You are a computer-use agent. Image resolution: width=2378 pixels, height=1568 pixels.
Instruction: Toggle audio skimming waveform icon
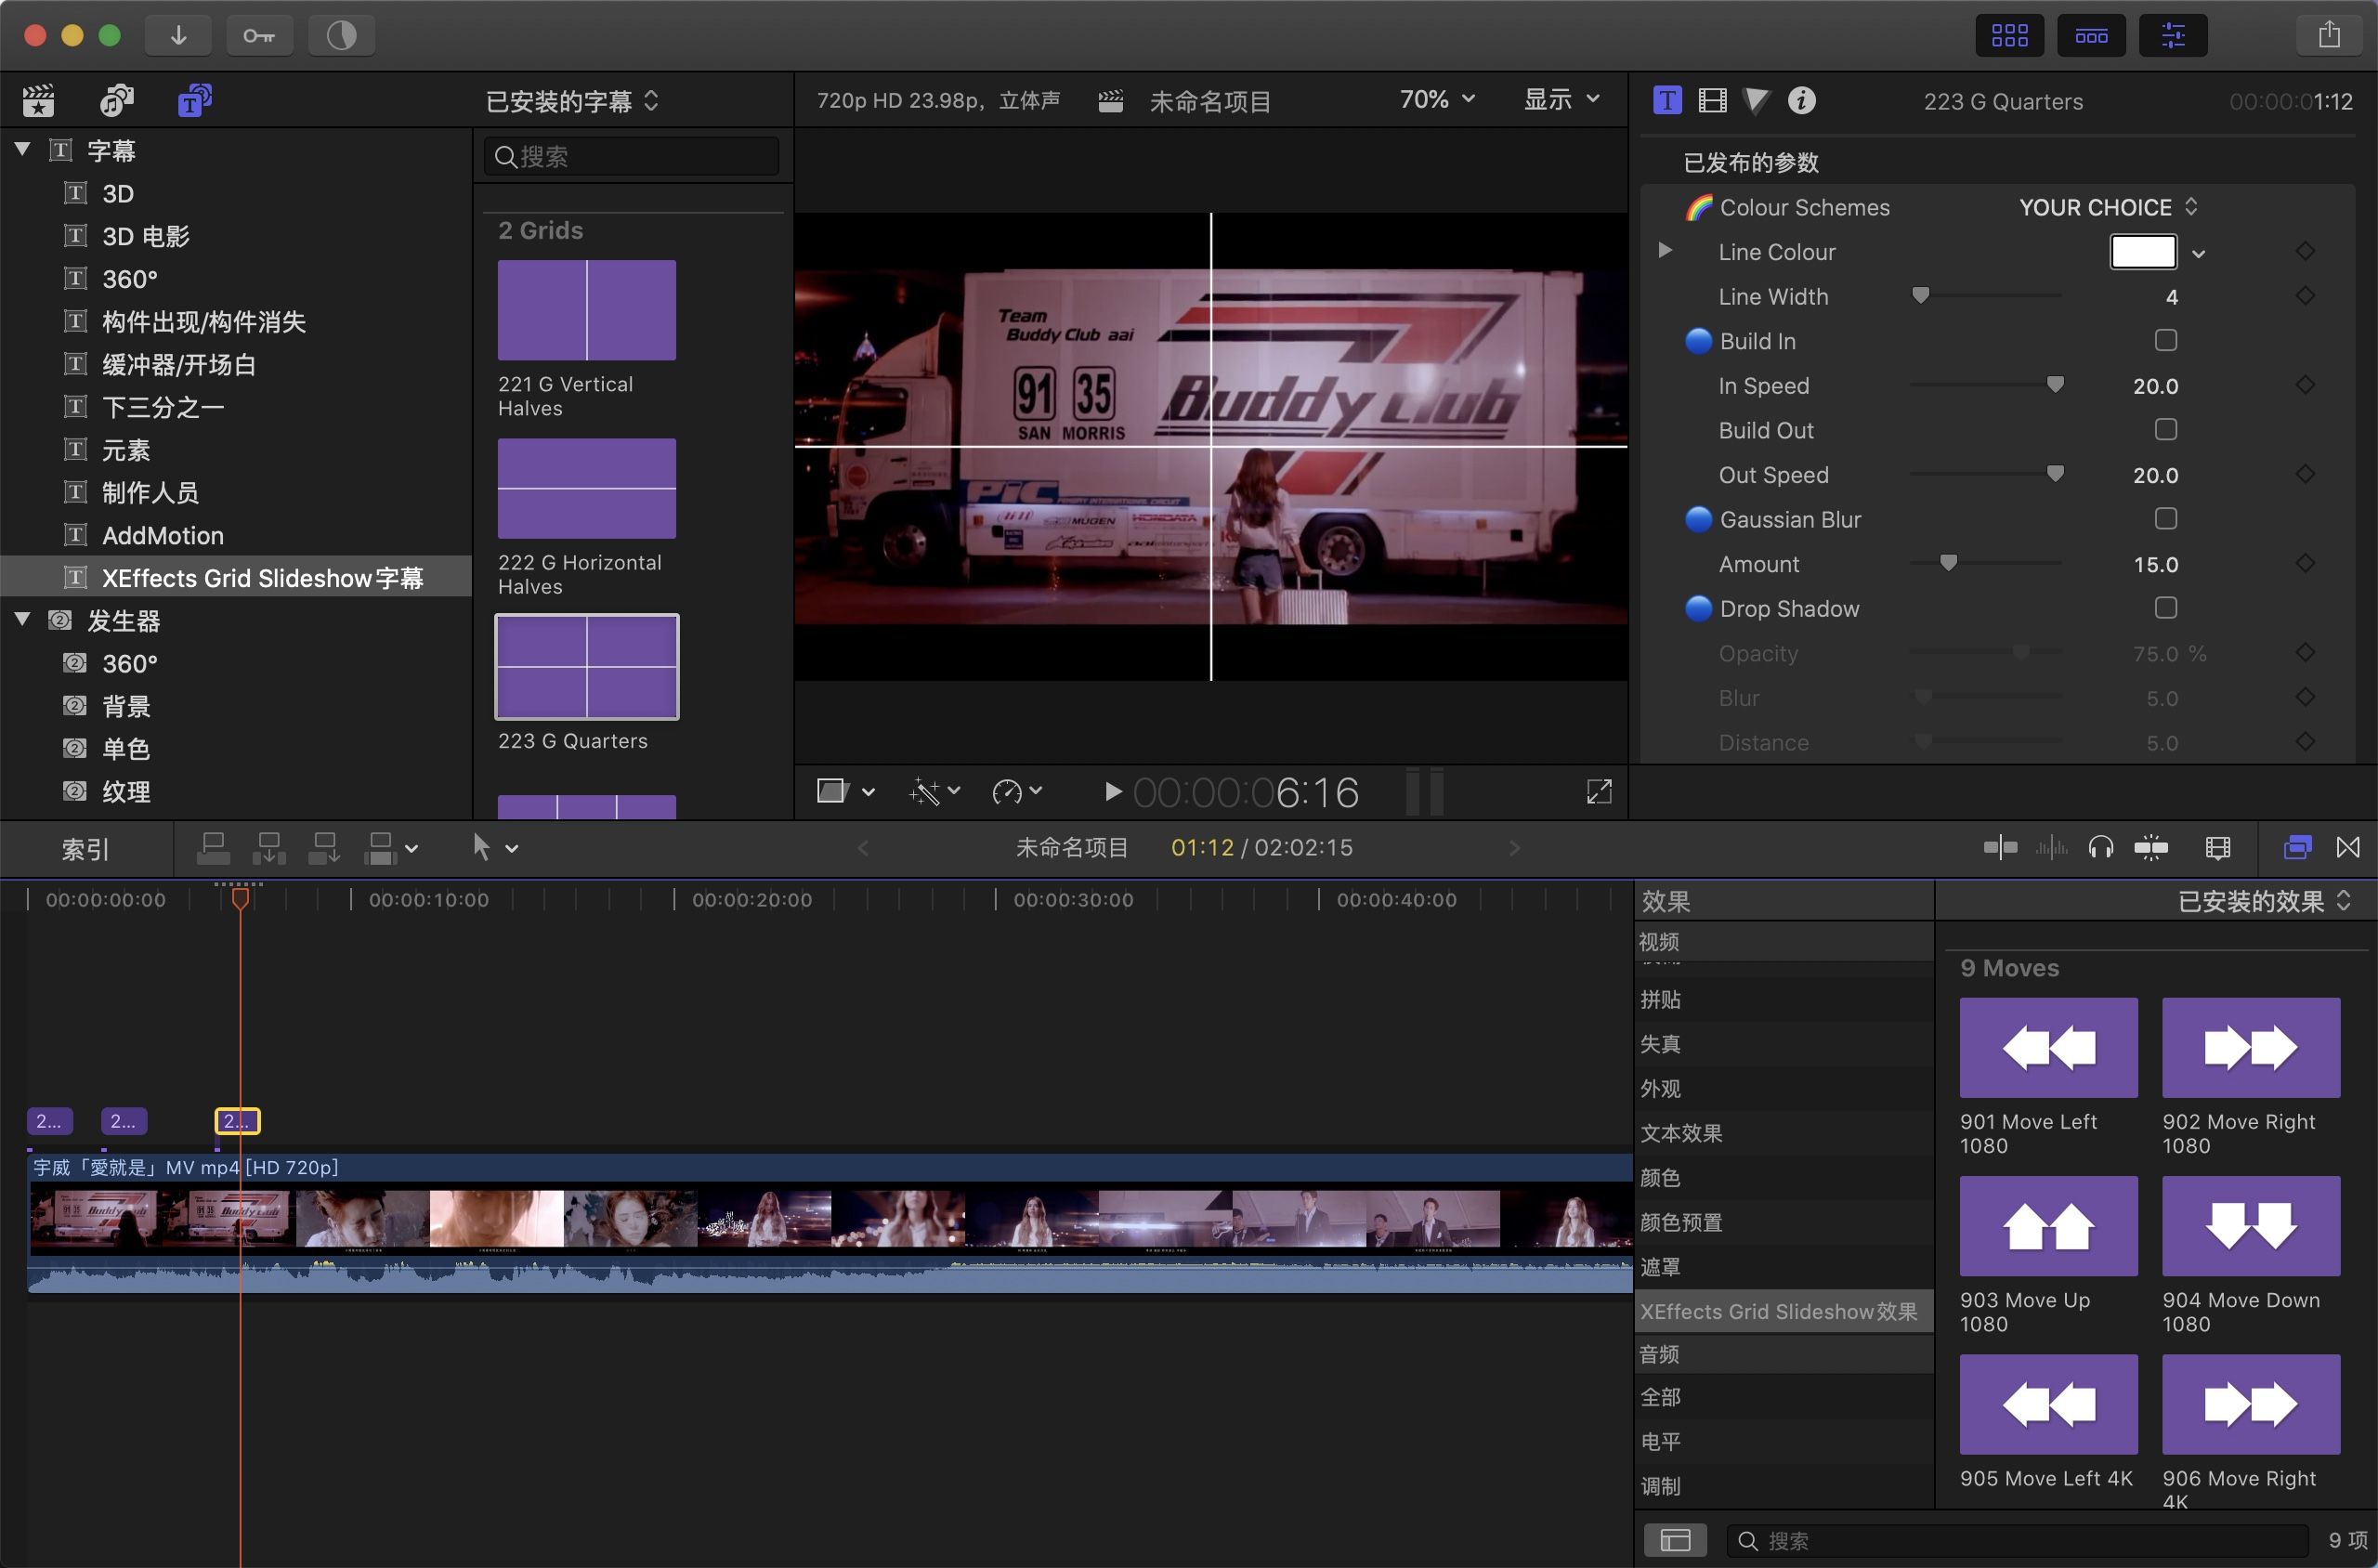coord(2051,848)
